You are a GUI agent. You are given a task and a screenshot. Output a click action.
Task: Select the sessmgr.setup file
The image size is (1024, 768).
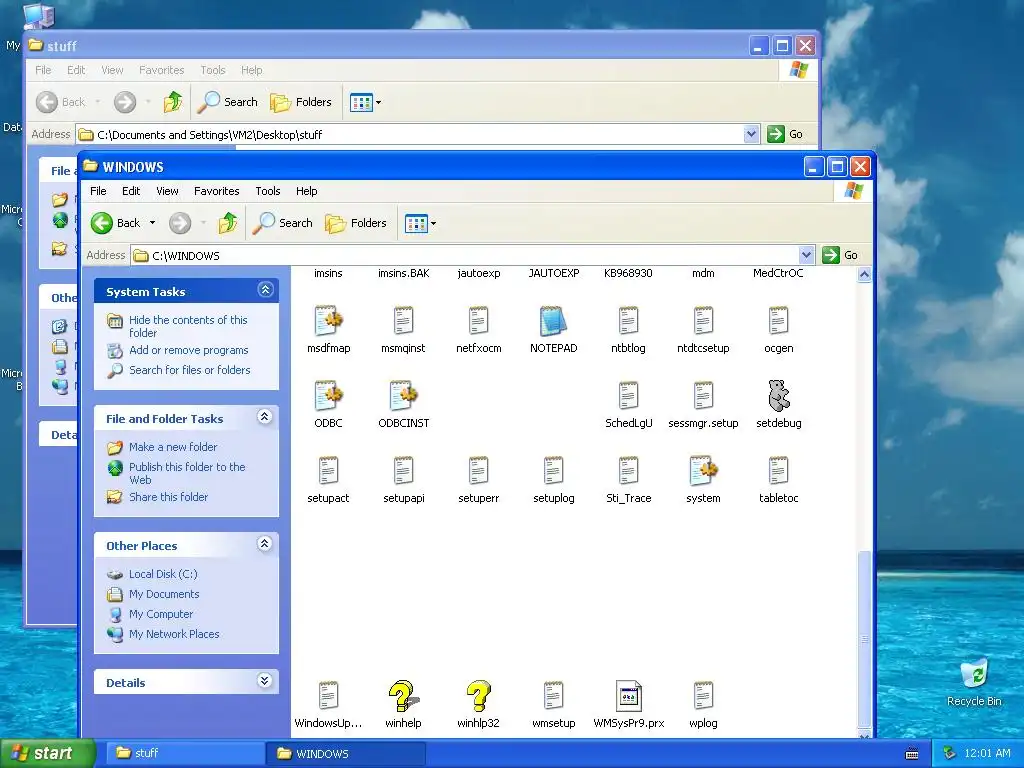point(703,396)
